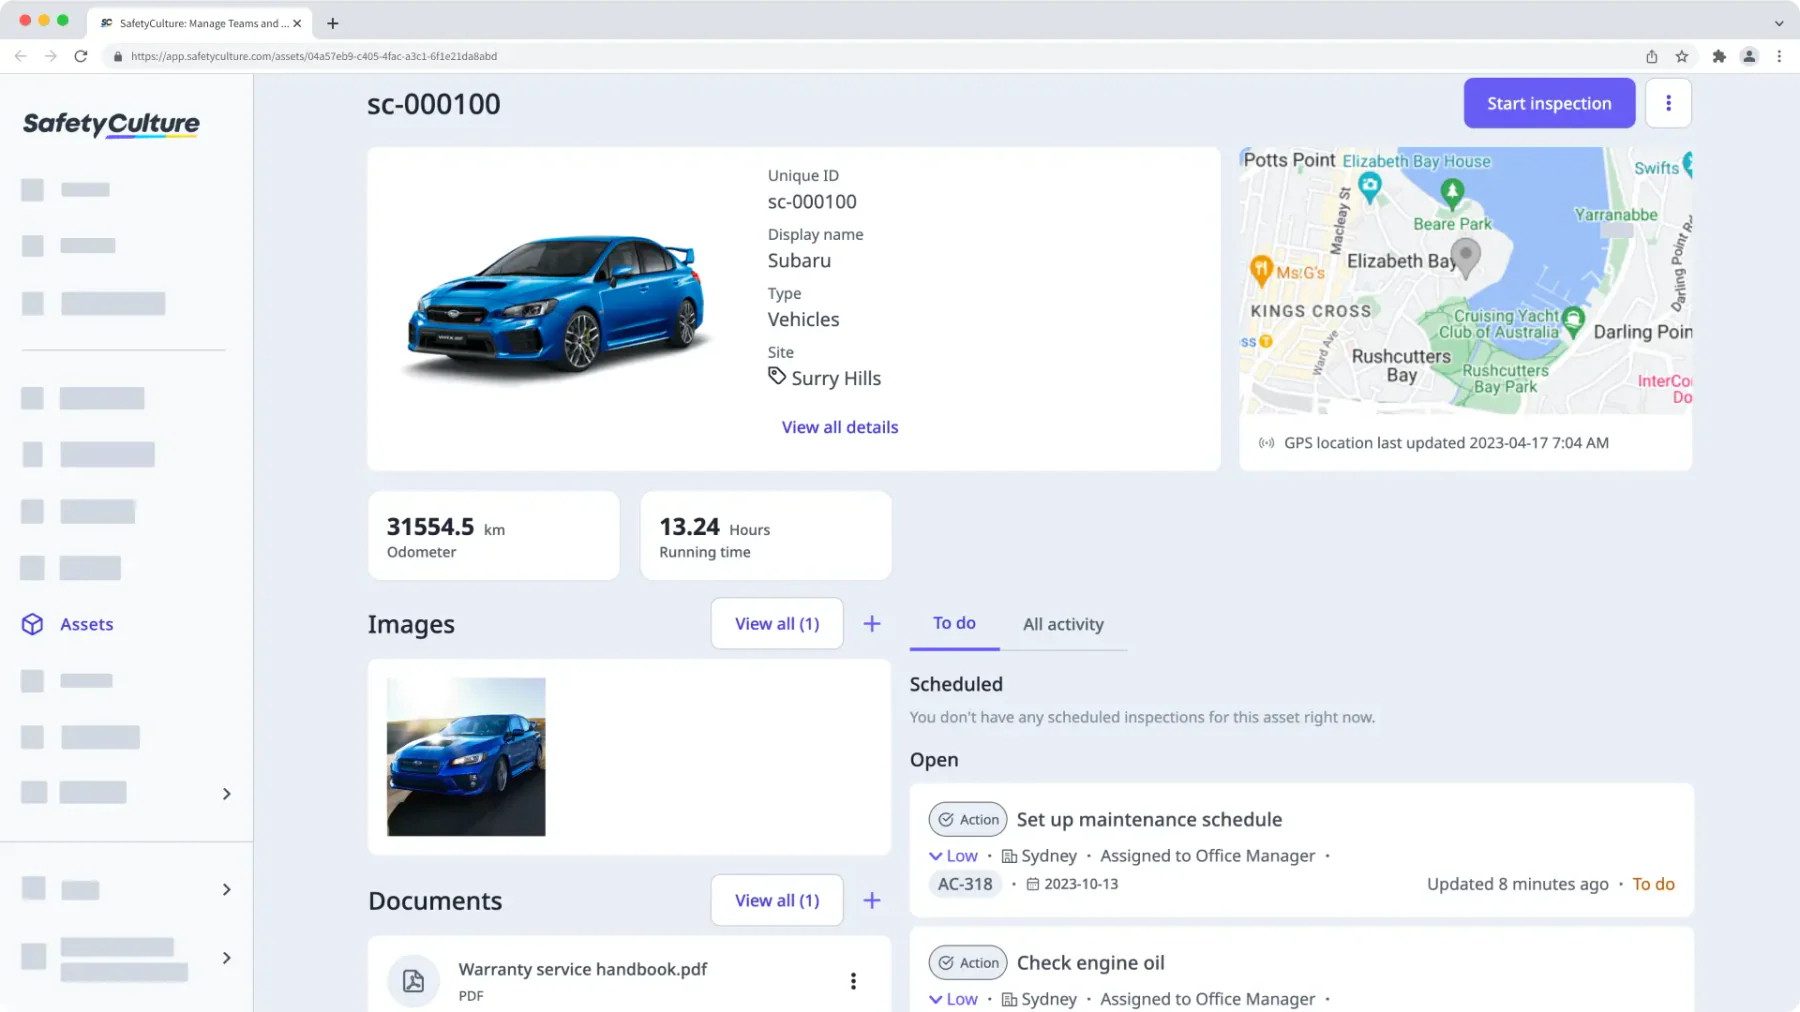Click the AC-318 action ID badge
The width and height of the screenshot is (1800, 1012).
965,884
